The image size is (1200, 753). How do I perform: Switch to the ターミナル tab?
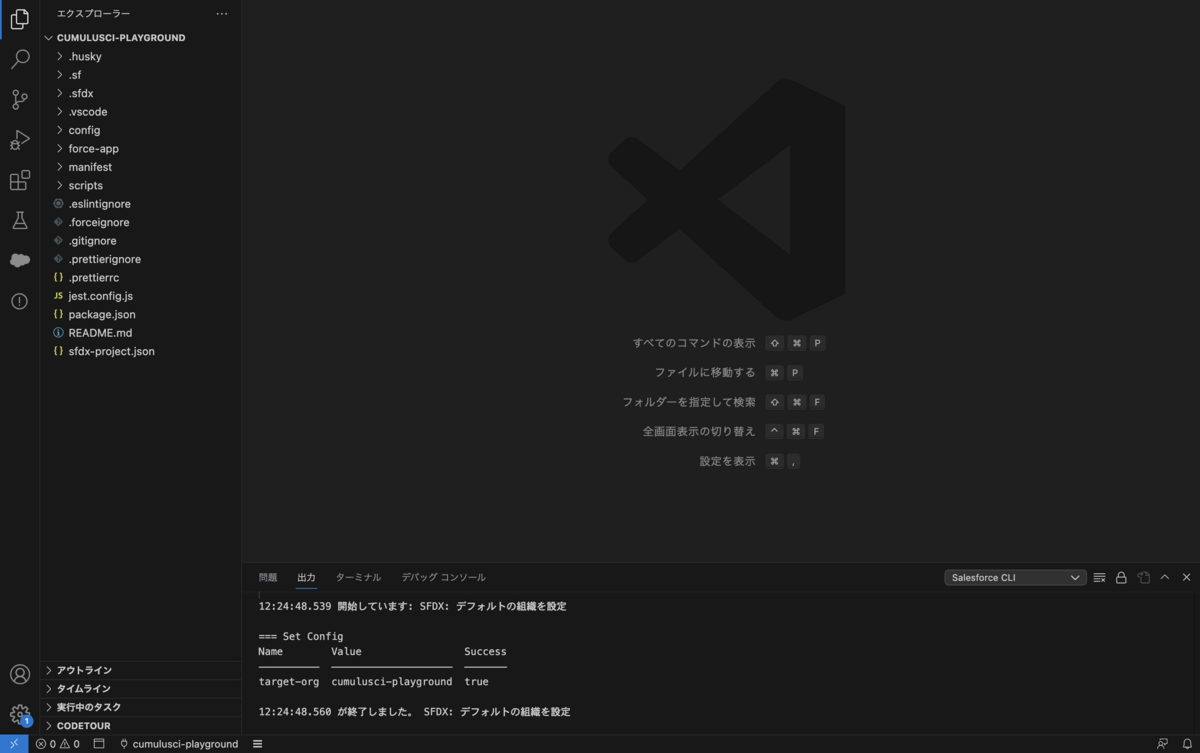358,578
